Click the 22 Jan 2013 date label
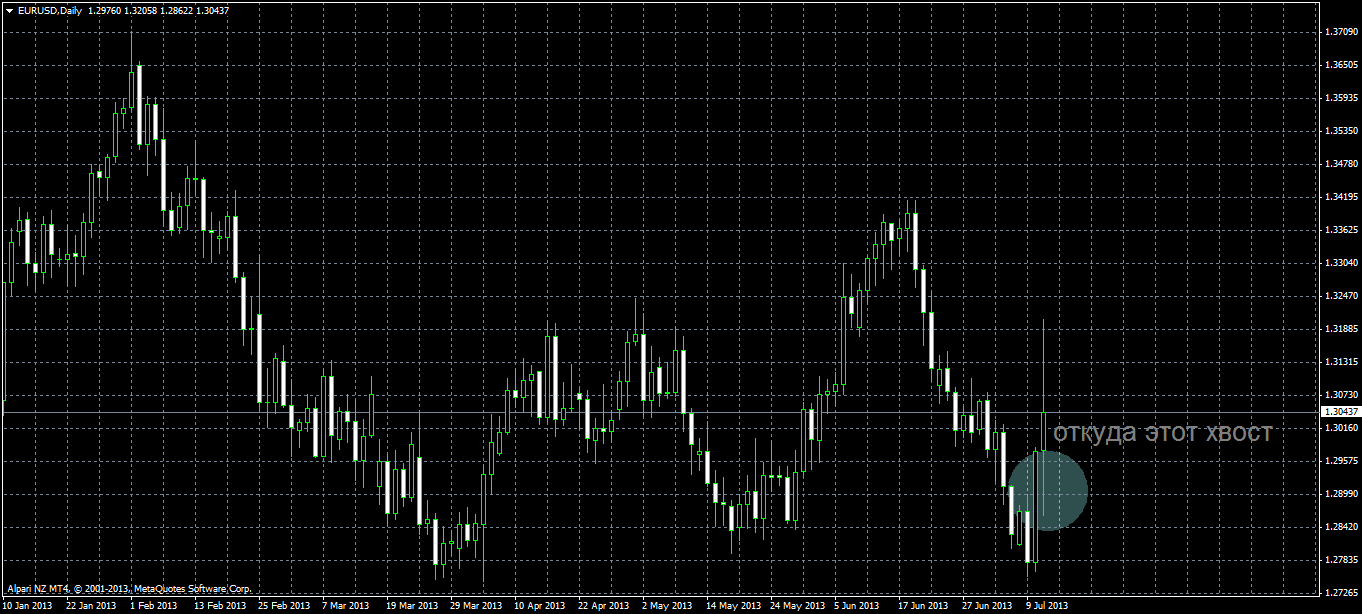 (x=92, y=606)
